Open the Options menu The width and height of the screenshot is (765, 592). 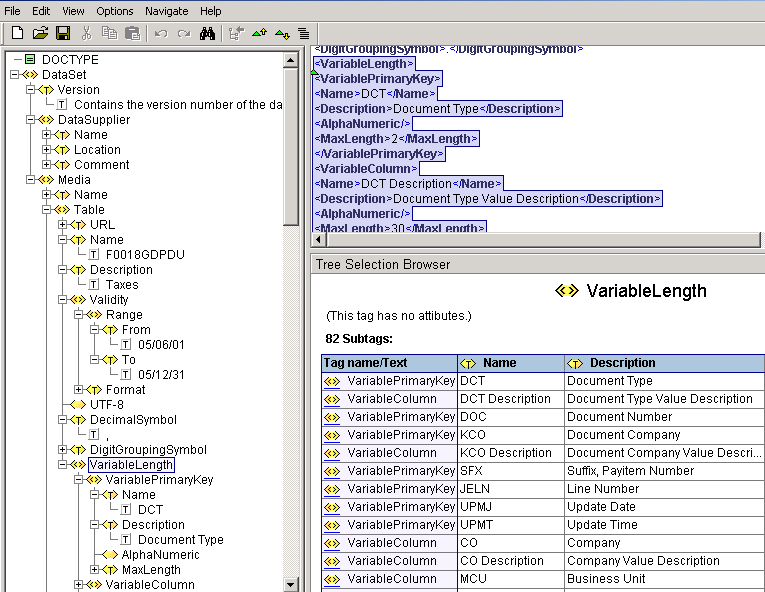(115, 11)
